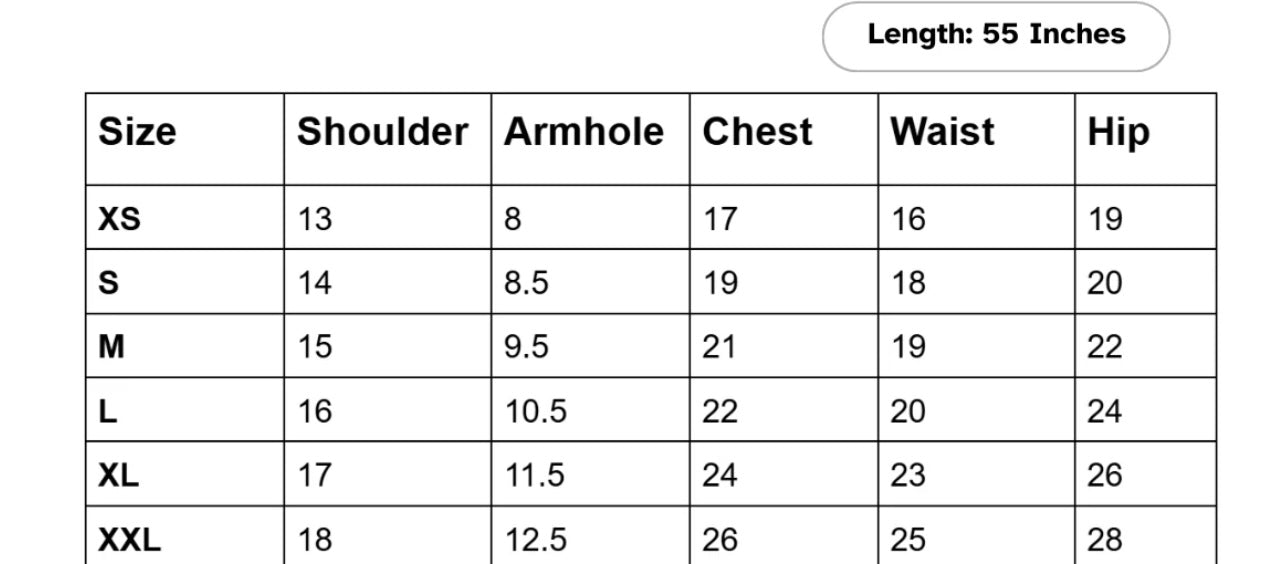Select the M size row label

(111, 347)
